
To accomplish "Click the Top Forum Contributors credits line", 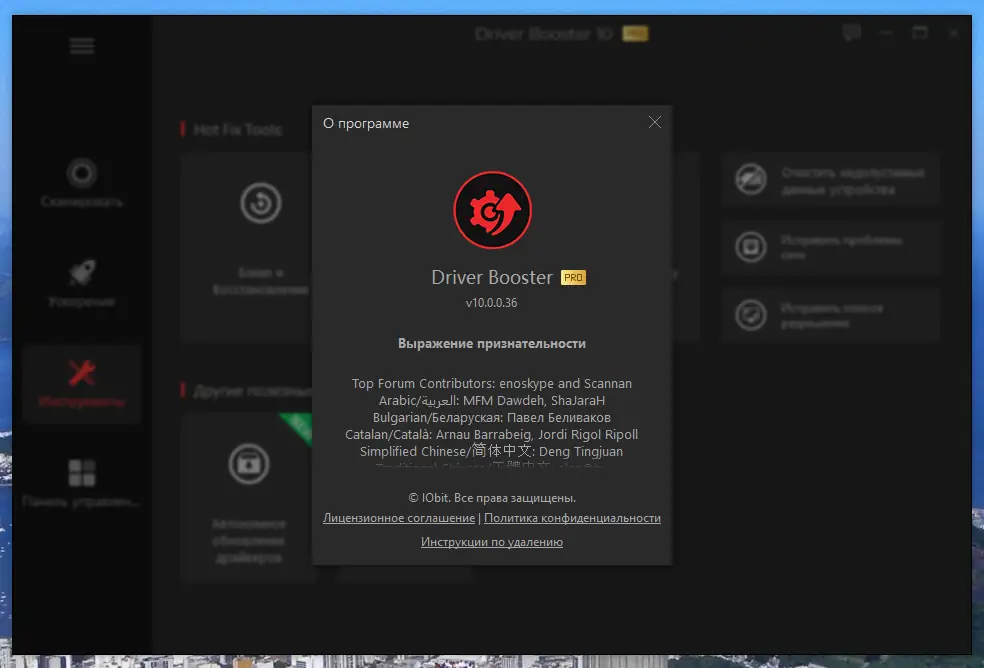I will click(x=492, y=384).
